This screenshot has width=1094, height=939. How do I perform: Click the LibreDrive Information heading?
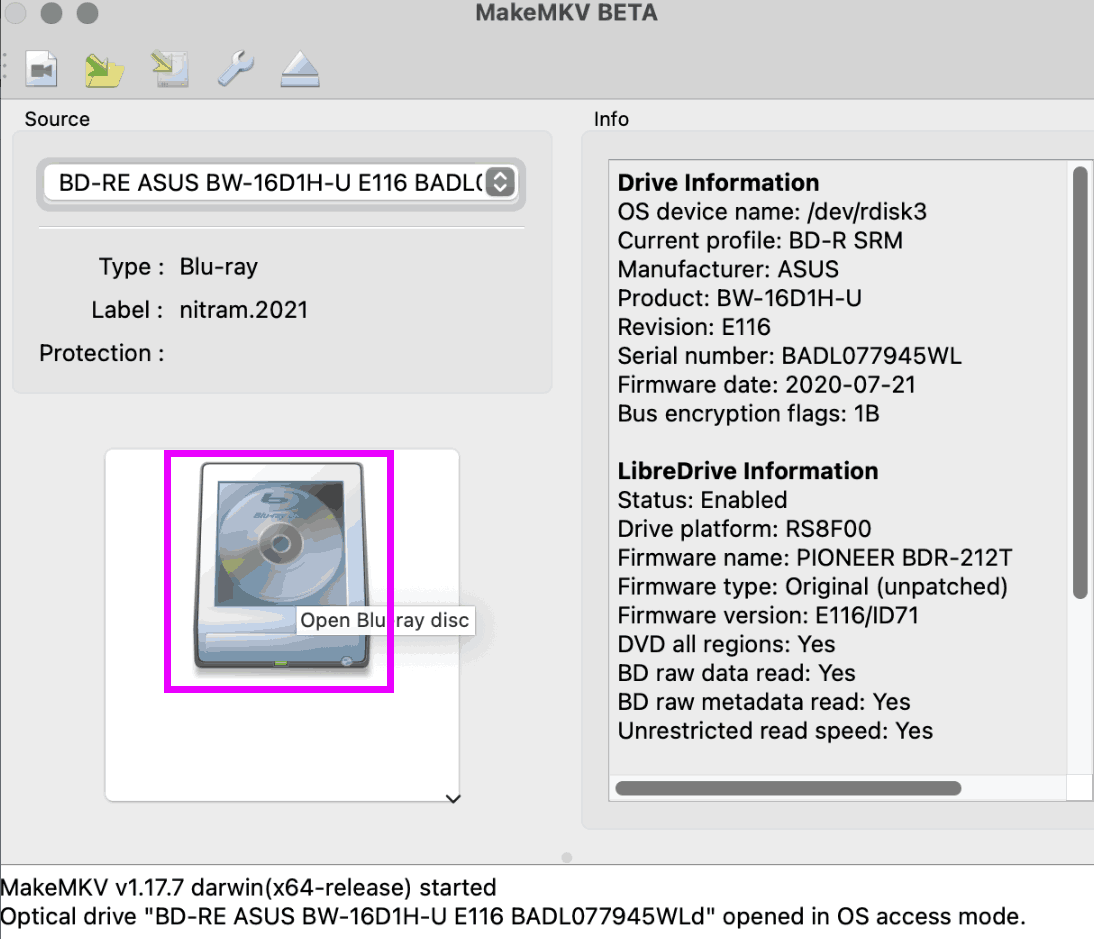(x=748, y=471)
